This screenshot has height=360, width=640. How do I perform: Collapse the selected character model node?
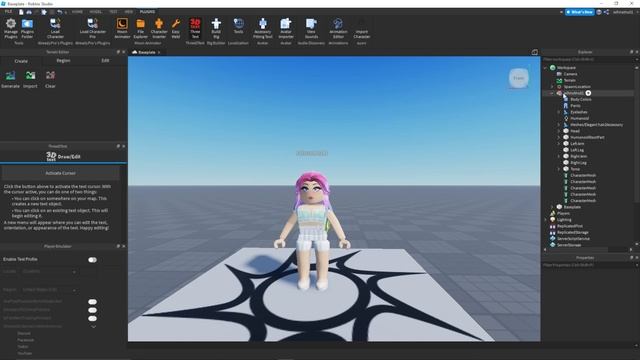point(552,93)
